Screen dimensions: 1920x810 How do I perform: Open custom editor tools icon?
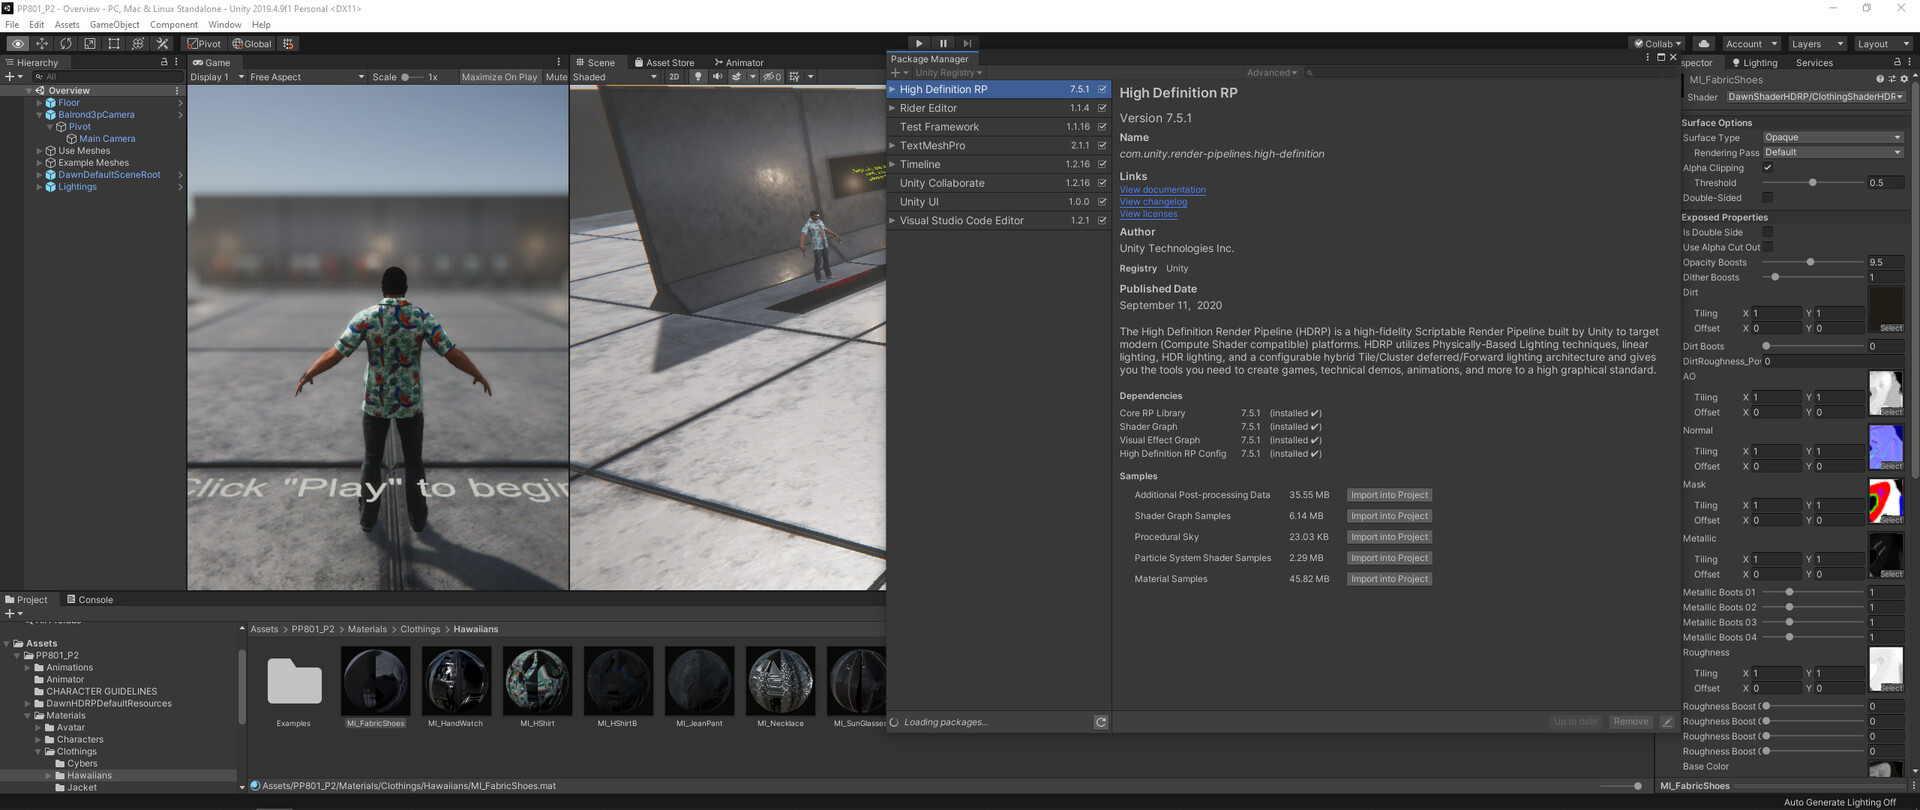coord(163,44)
